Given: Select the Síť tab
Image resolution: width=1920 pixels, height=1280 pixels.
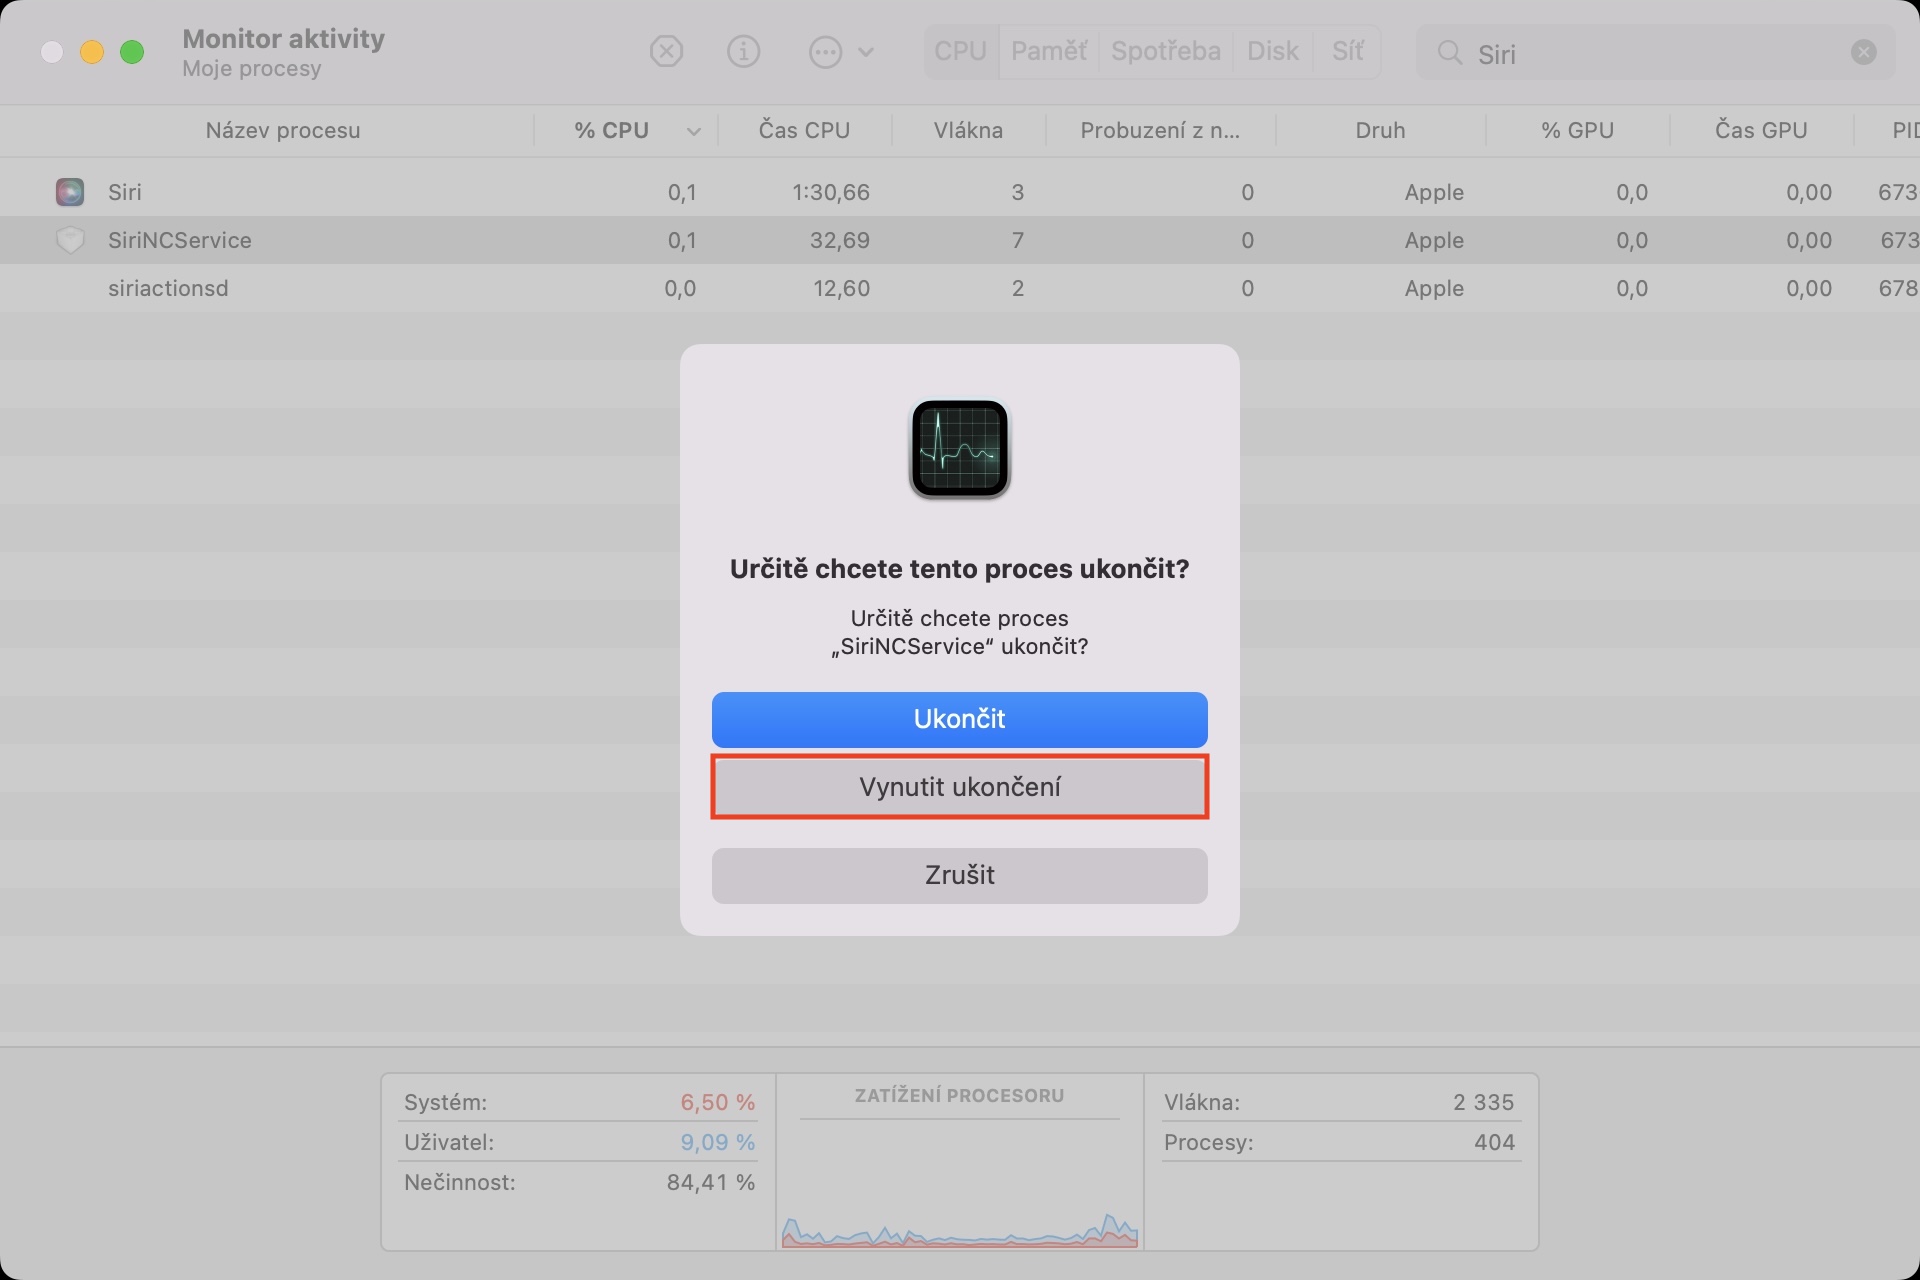Looking at the screenshot, I should 1347,51.
